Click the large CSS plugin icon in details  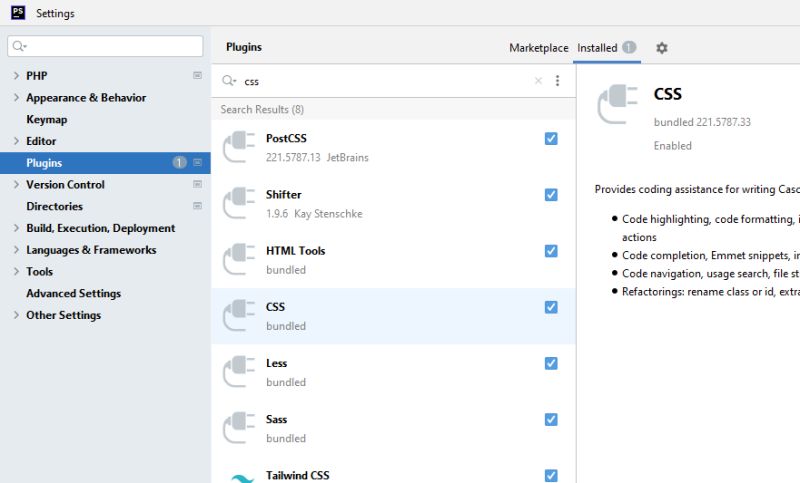(617, 105)
